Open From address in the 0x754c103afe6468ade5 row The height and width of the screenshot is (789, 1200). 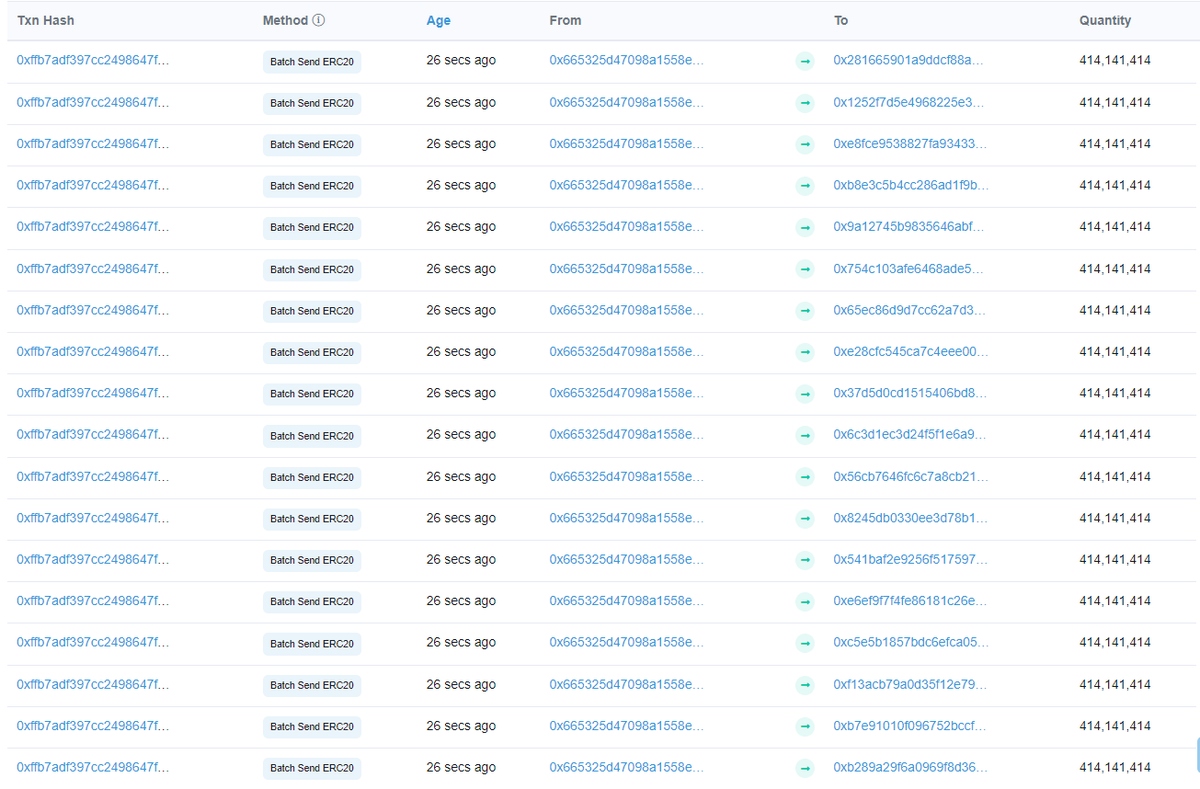[x=626, y=268]
